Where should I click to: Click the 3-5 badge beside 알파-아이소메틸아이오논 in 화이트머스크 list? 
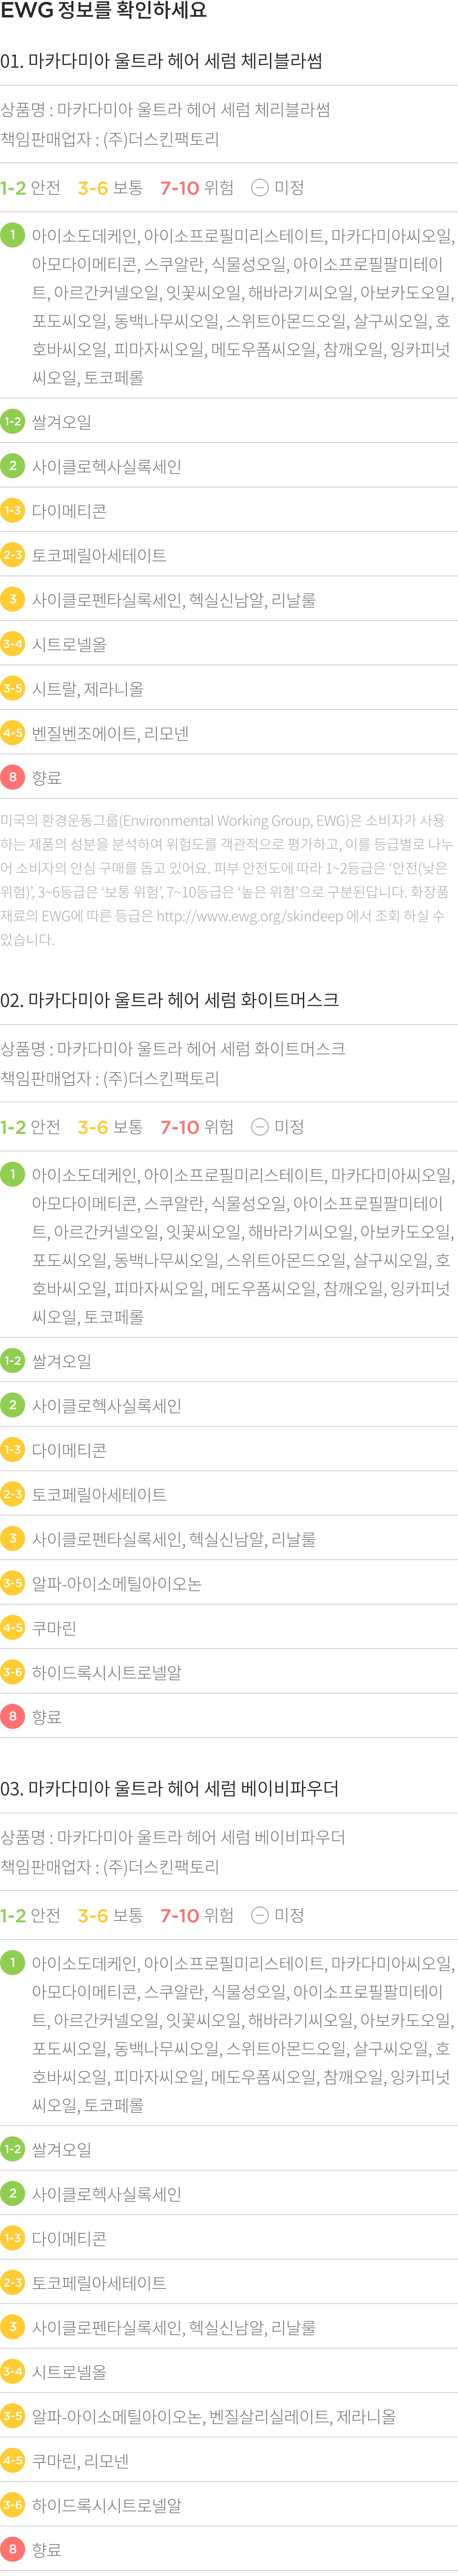[x=12, y=1583]
